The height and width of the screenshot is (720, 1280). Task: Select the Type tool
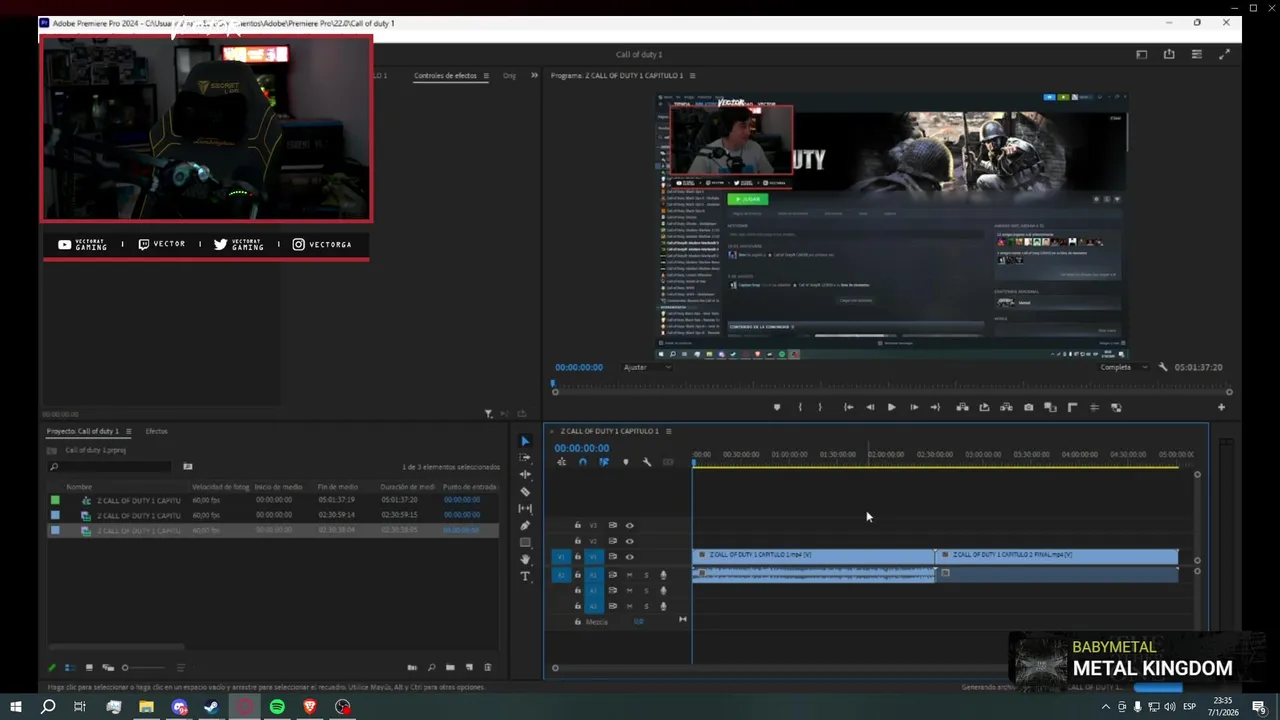tap(525, 577)
